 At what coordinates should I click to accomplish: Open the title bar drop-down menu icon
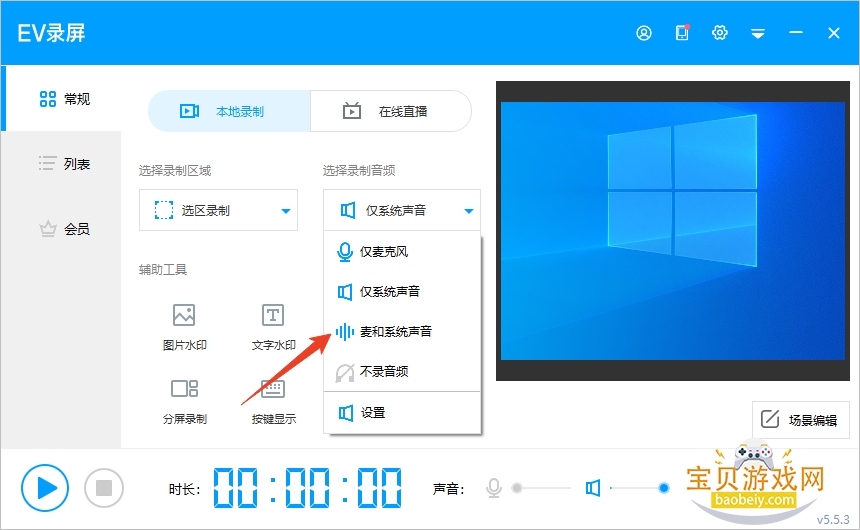click(758, 34)
